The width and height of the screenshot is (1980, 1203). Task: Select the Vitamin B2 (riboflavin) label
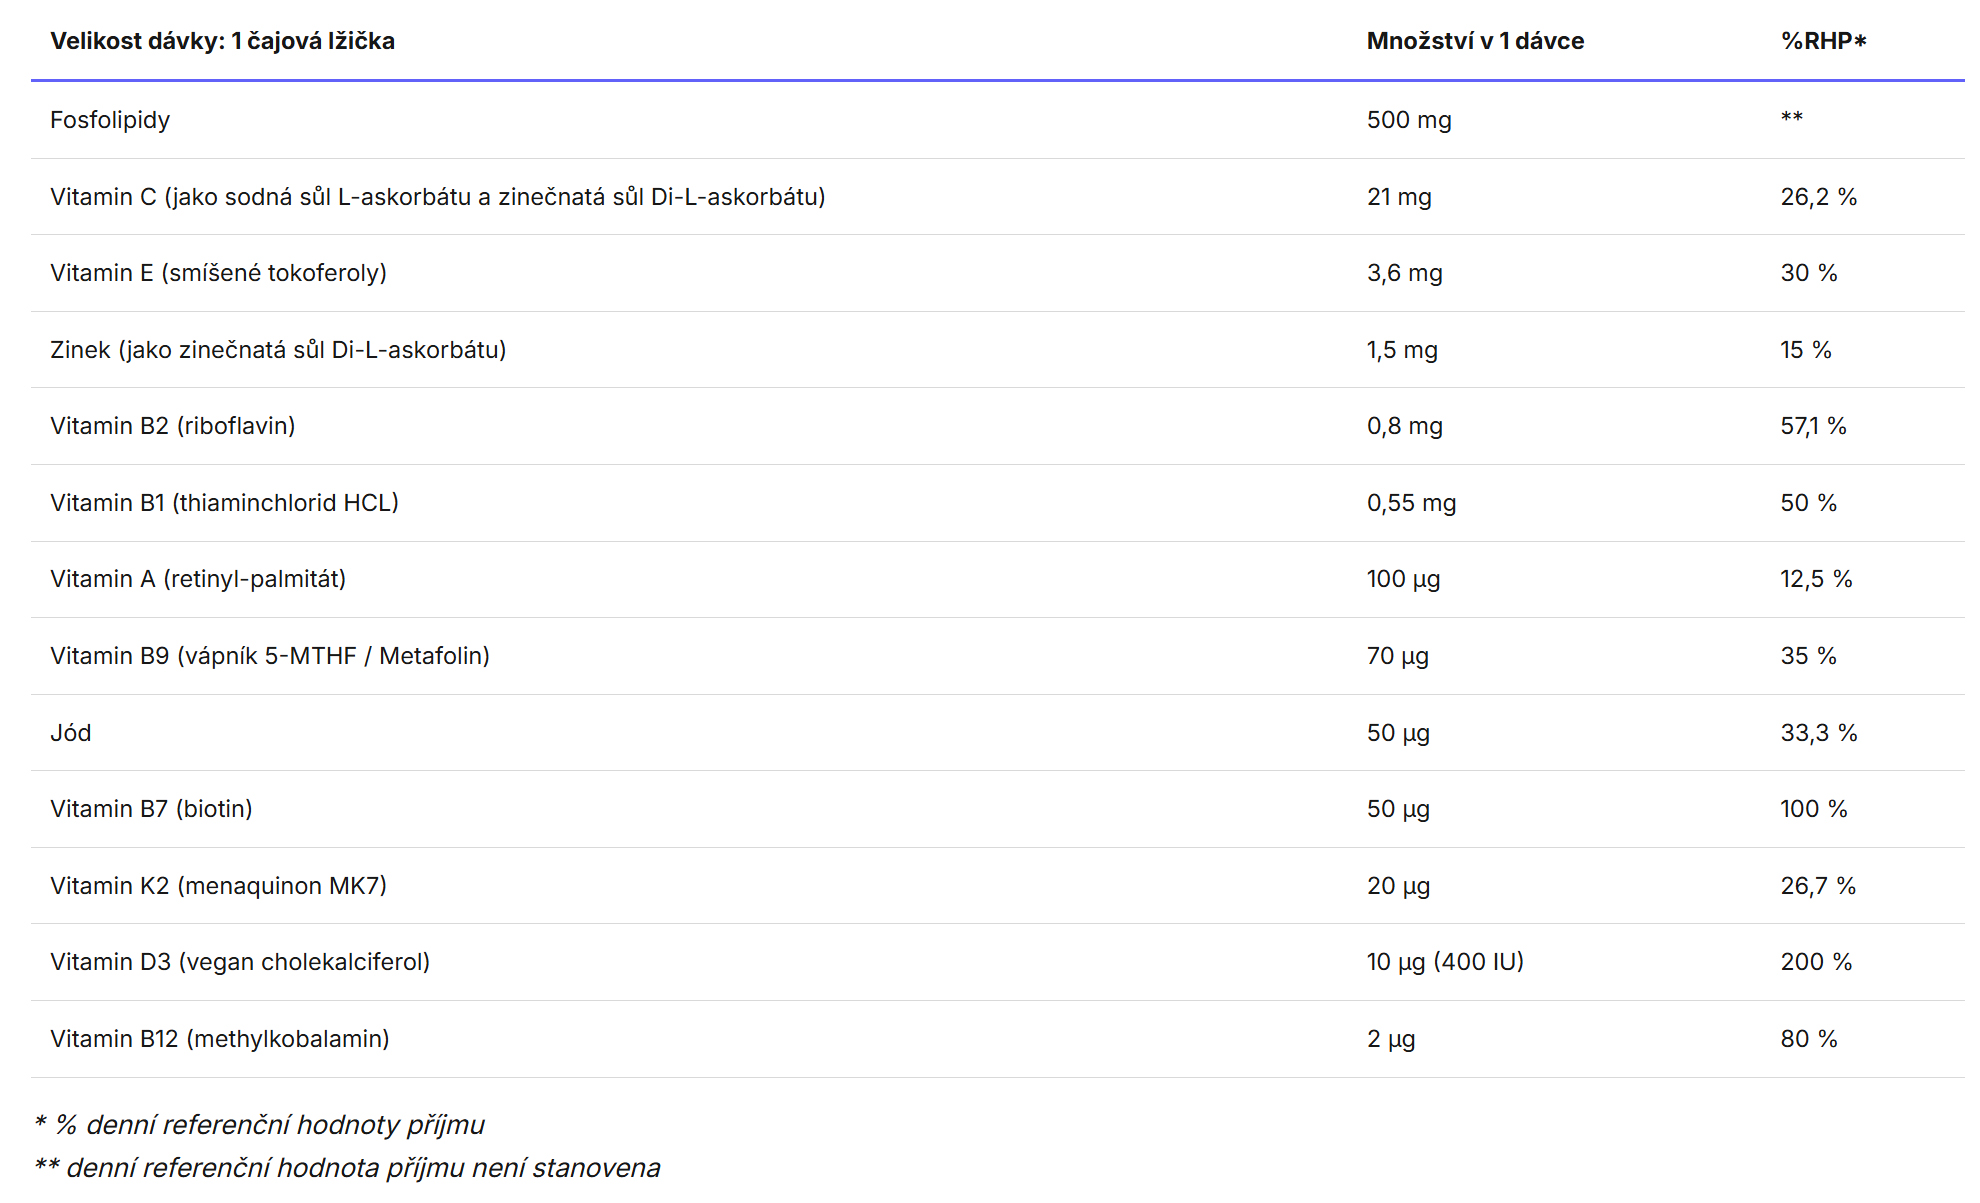pos(172,426)
